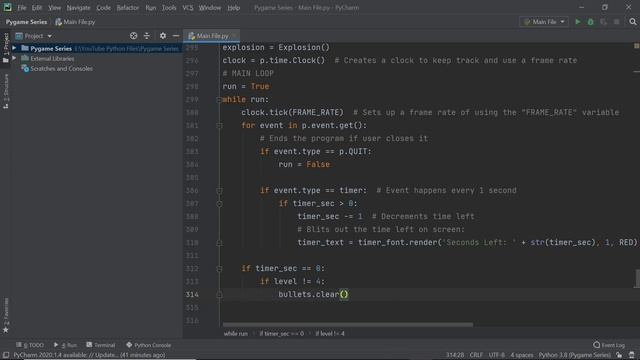Image resolution: width=640 pixels, height=360 pixels.
Task: Open the File menu
Action: tap(22, 8)
